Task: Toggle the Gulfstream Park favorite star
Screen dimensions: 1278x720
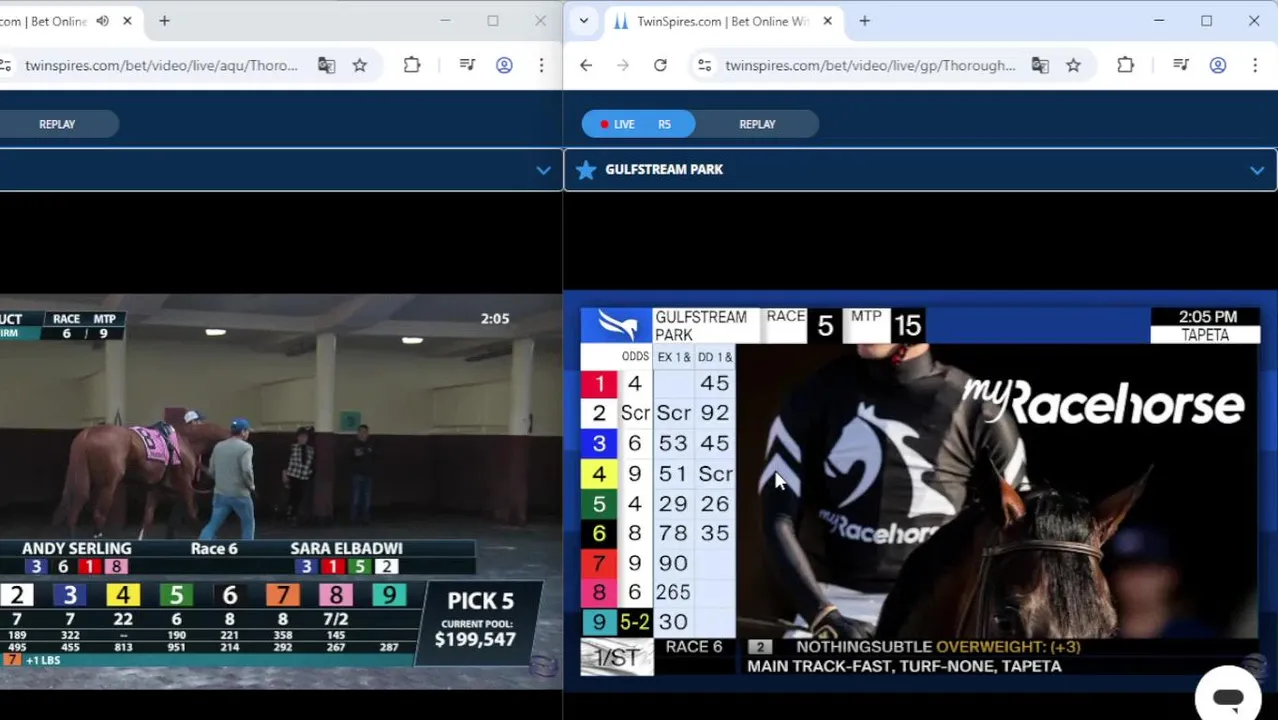Action: pyautogui.click(x=586, y=170)
